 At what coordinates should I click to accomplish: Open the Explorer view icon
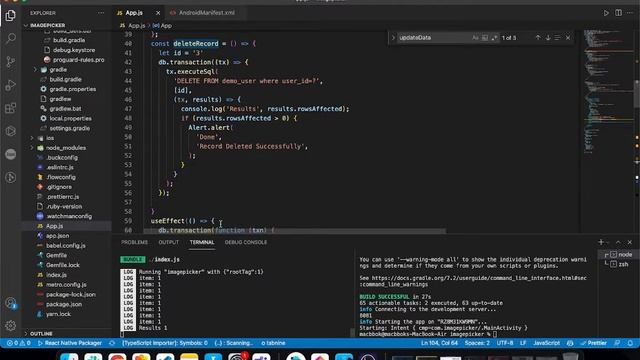[11, 16]
